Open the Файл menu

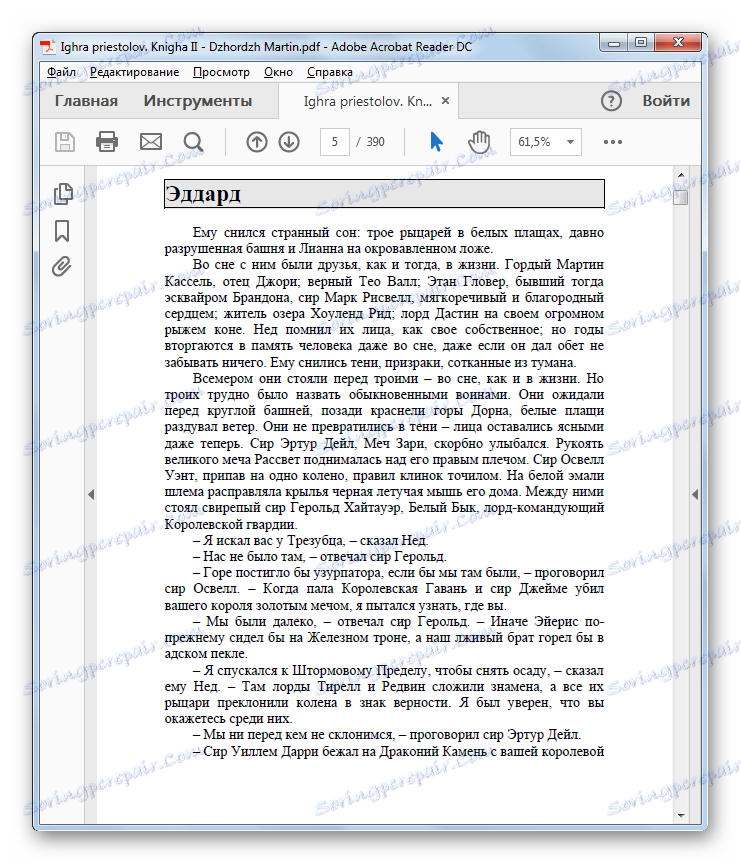(61, 72)
